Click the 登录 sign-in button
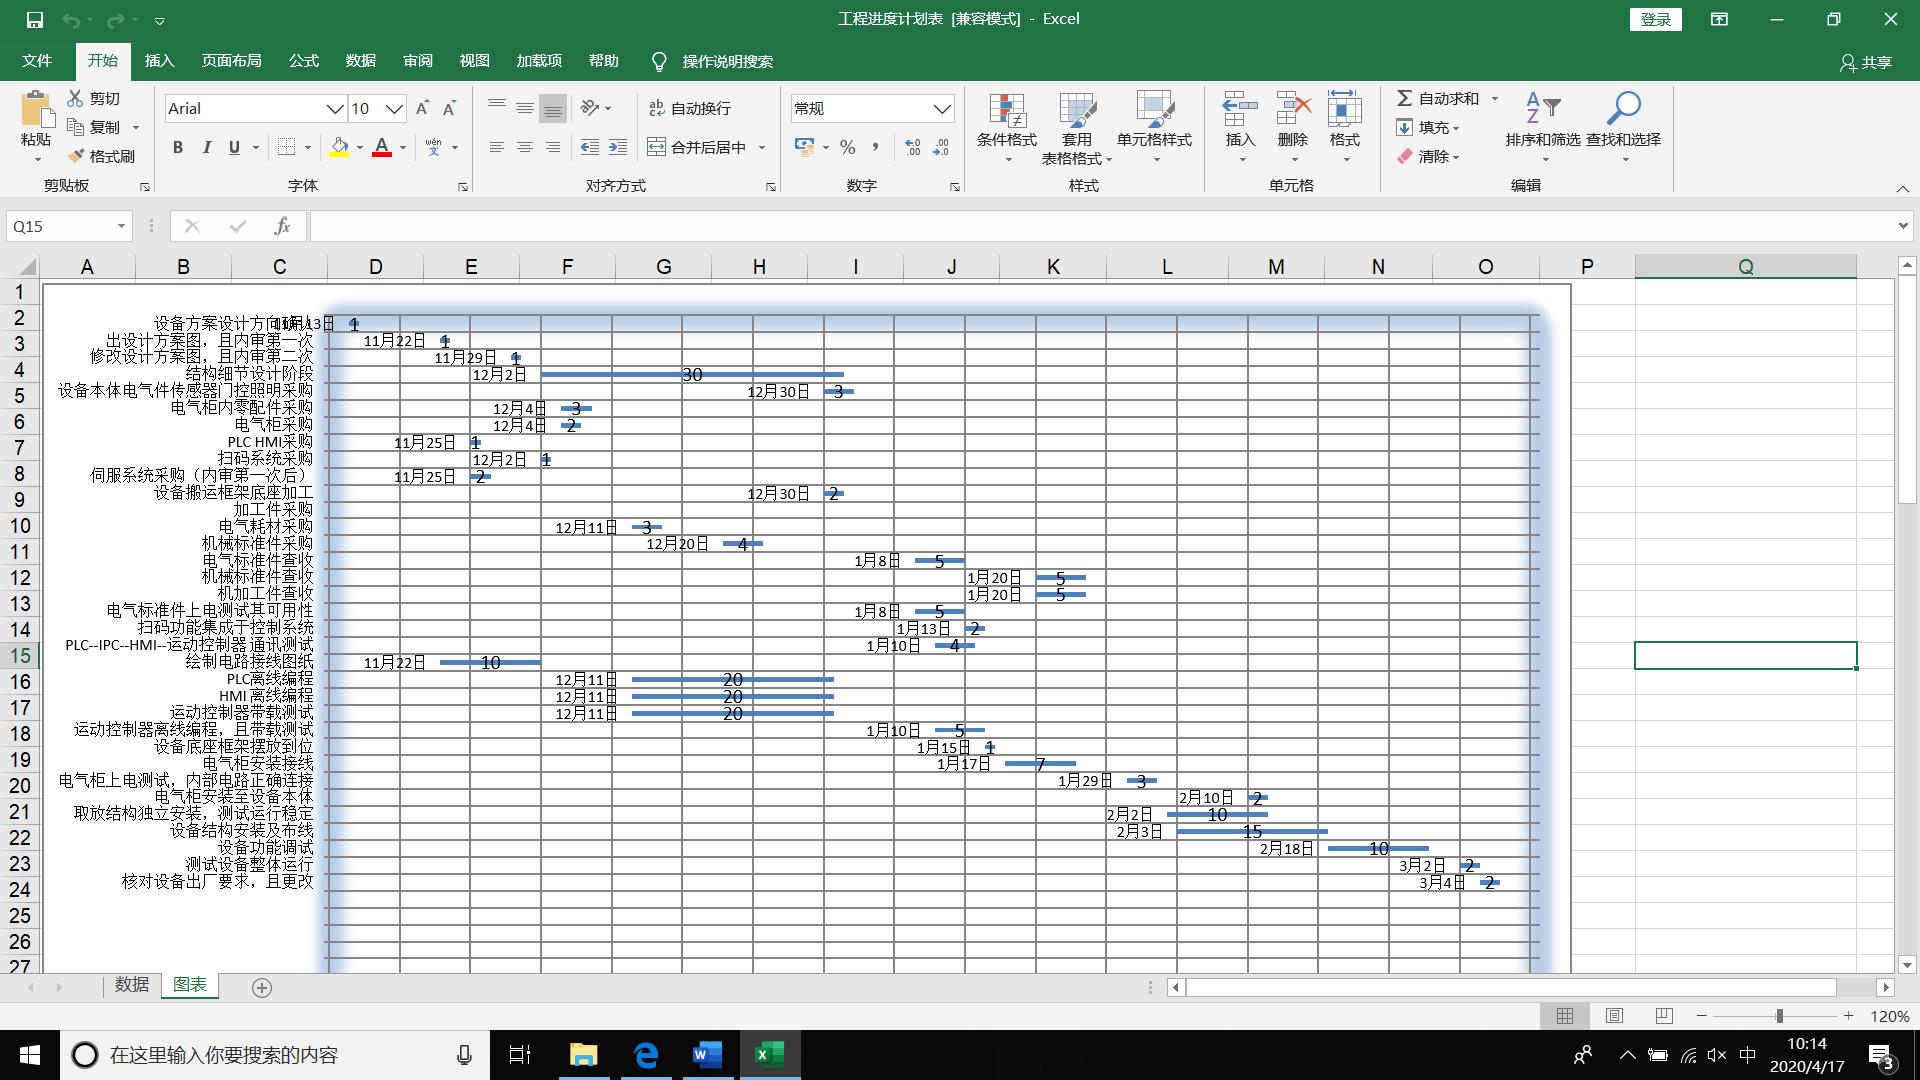 click(1655, 19)
